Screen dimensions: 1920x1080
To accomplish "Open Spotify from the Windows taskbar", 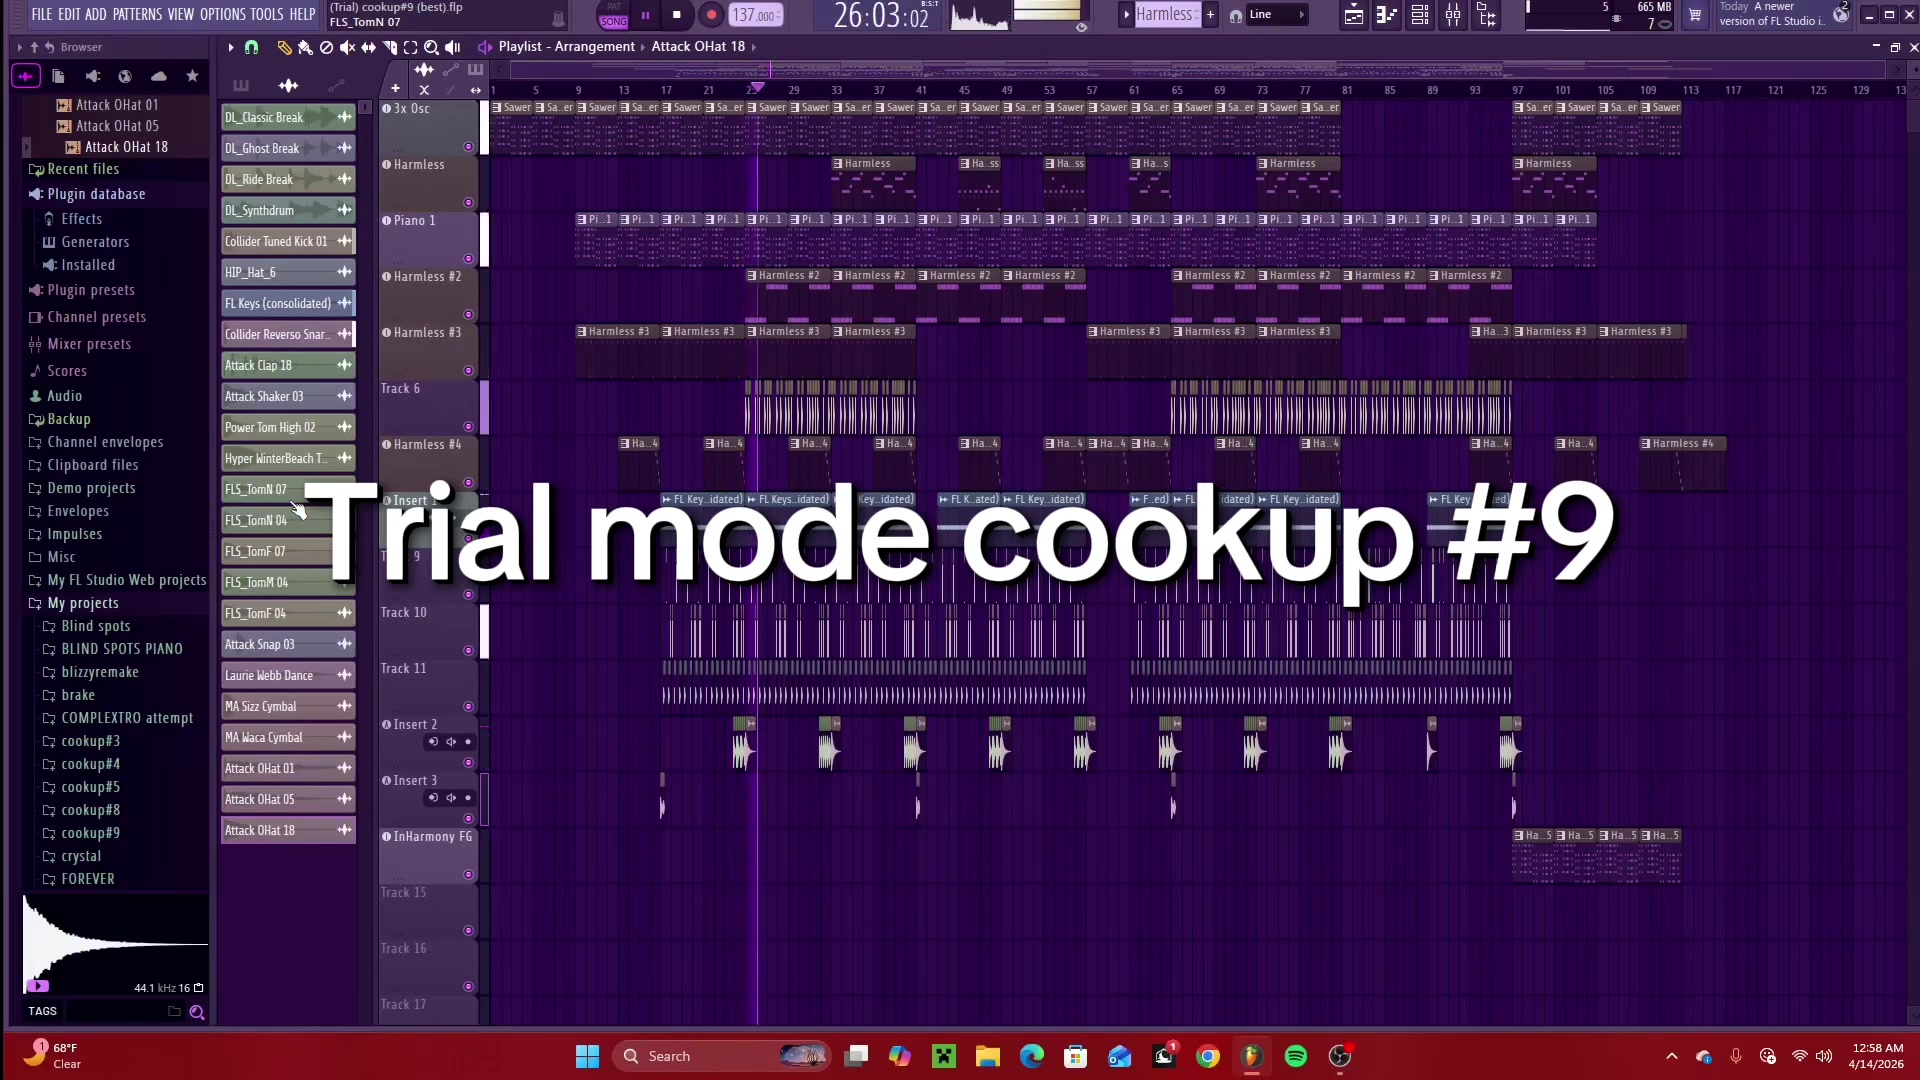I will (x=1296, y=1056).
